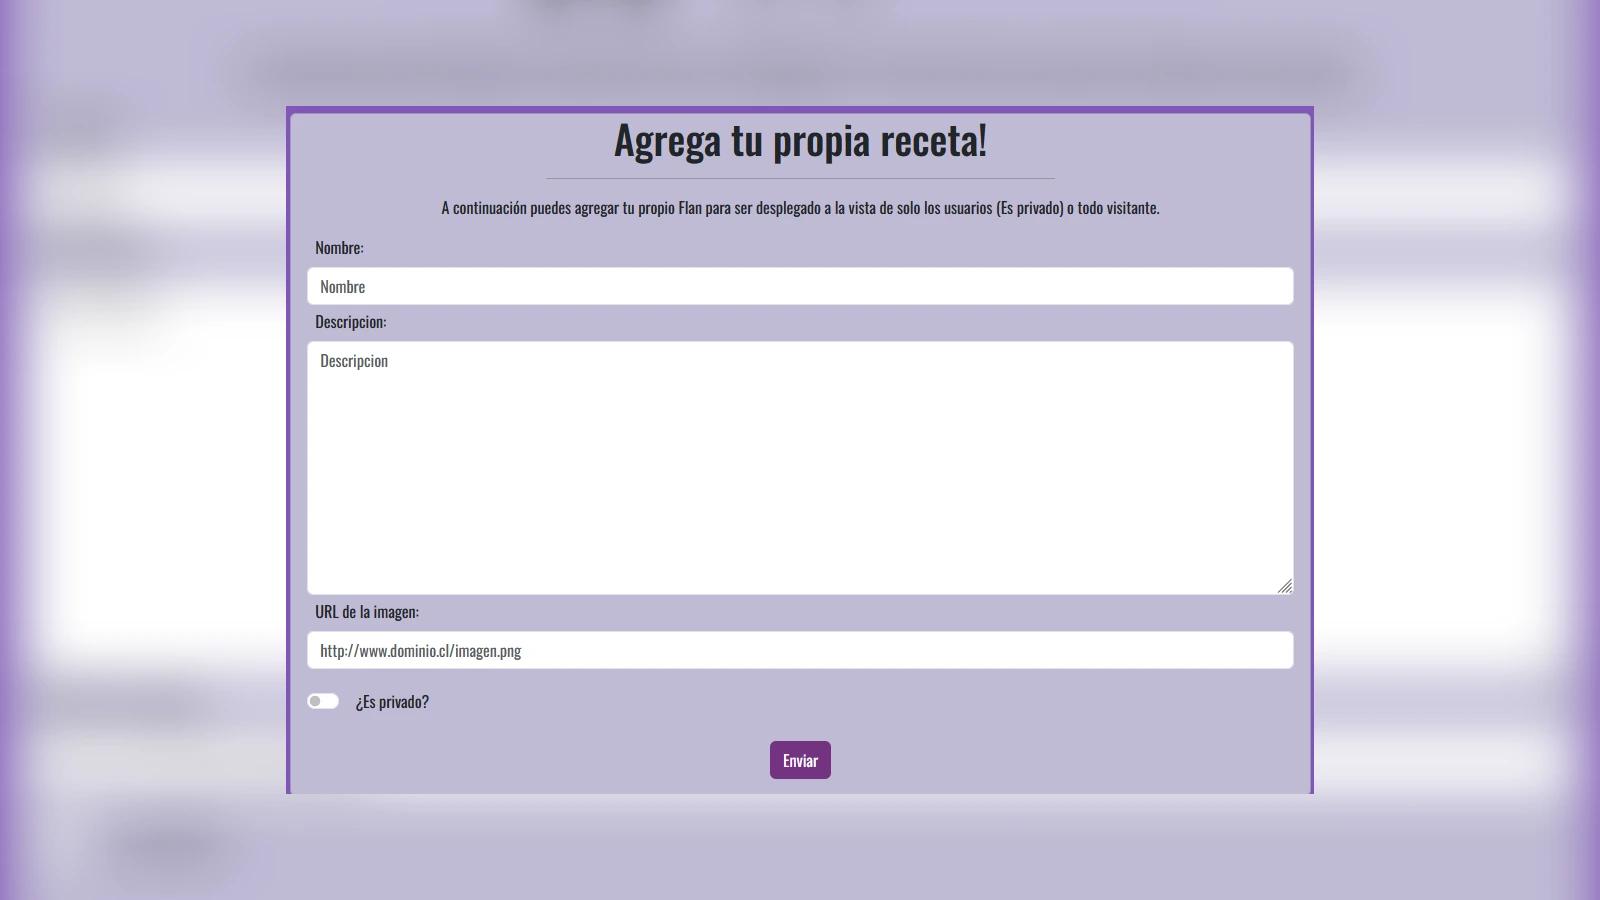Submit the recipe with Enviar

tap(799, 759)
